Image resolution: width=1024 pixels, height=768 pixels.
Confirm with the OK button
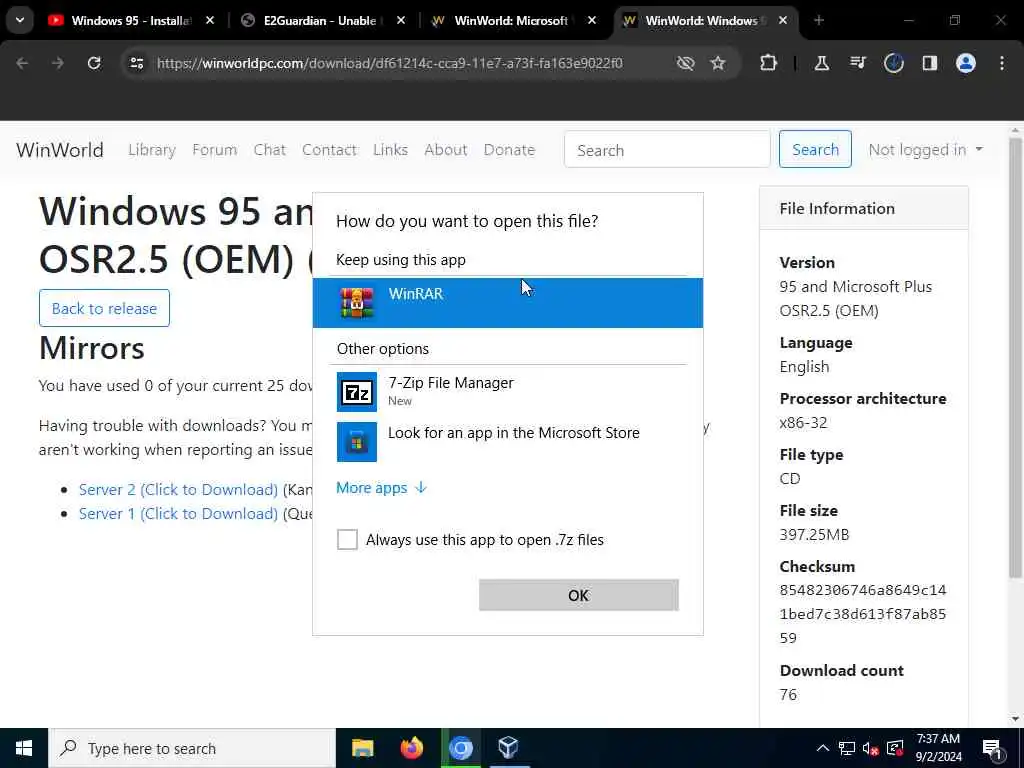579,595
